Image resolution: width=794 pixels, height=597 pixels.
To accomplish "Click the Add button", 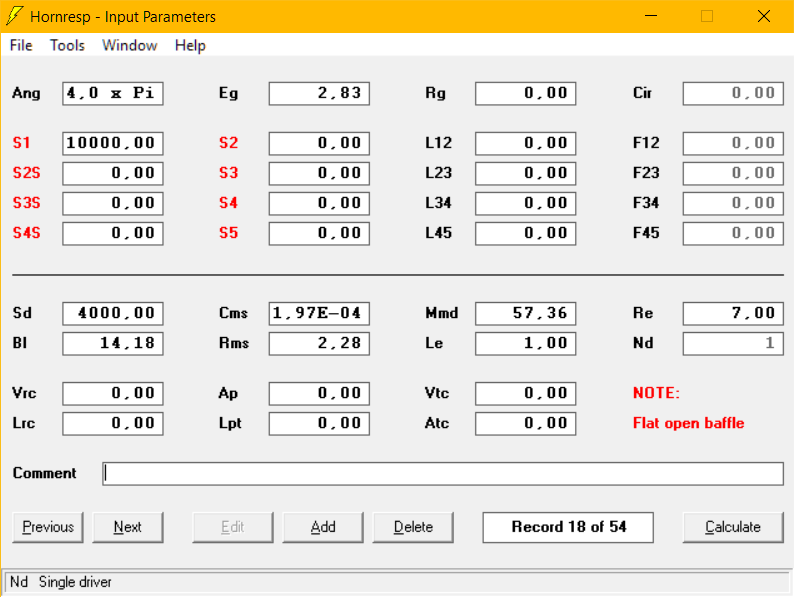I will tap(323, 527).
